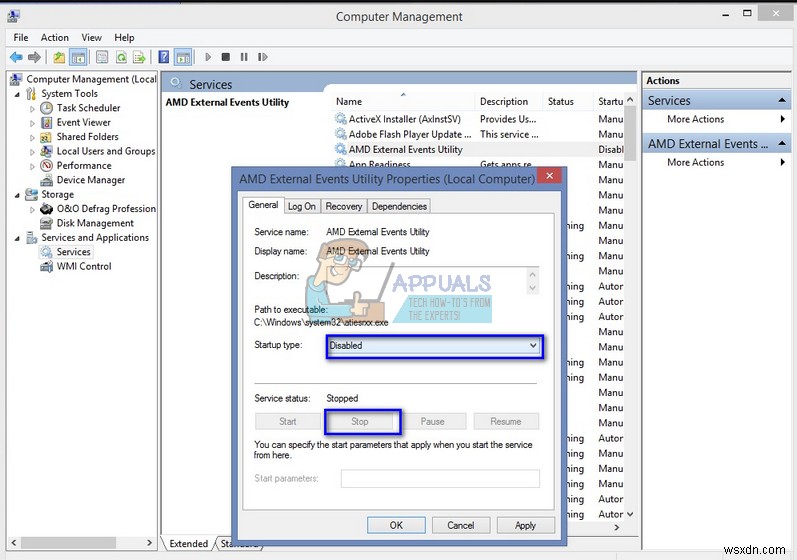Select Task Scheduler in the tree
This screenshot has height=560, width=797.
pos(88,108)
